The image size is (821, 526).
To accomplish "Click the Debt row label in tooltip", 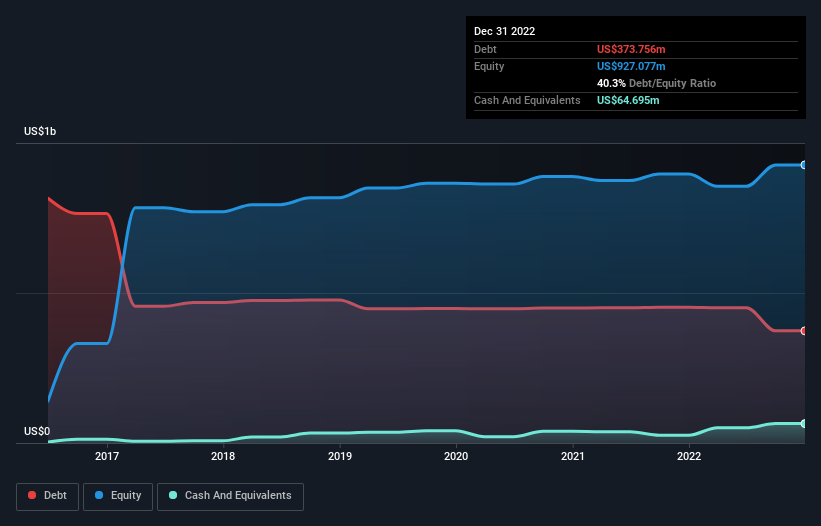I will (x=485, y=49).
